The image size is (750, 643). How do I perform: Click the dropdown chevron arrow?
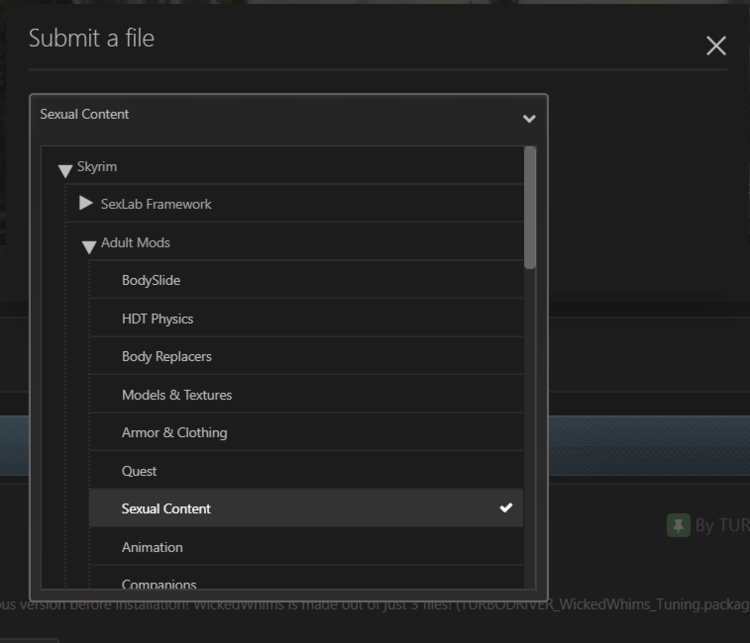click(x=529, y=118)
